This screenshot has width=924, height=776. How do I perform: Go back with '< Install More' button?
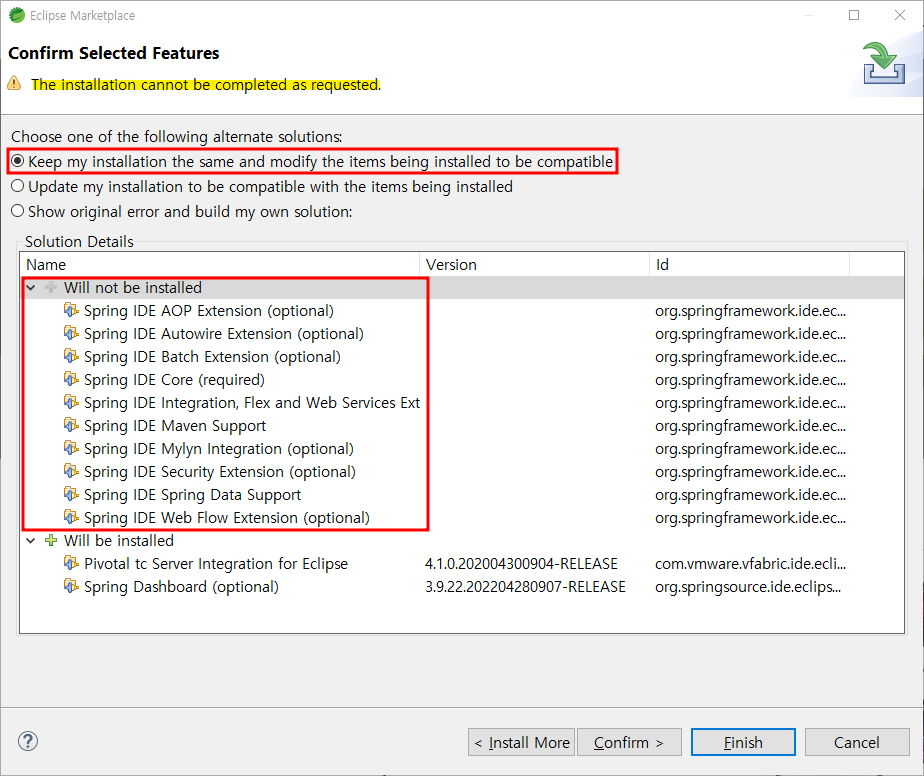(x=522, y=742)
